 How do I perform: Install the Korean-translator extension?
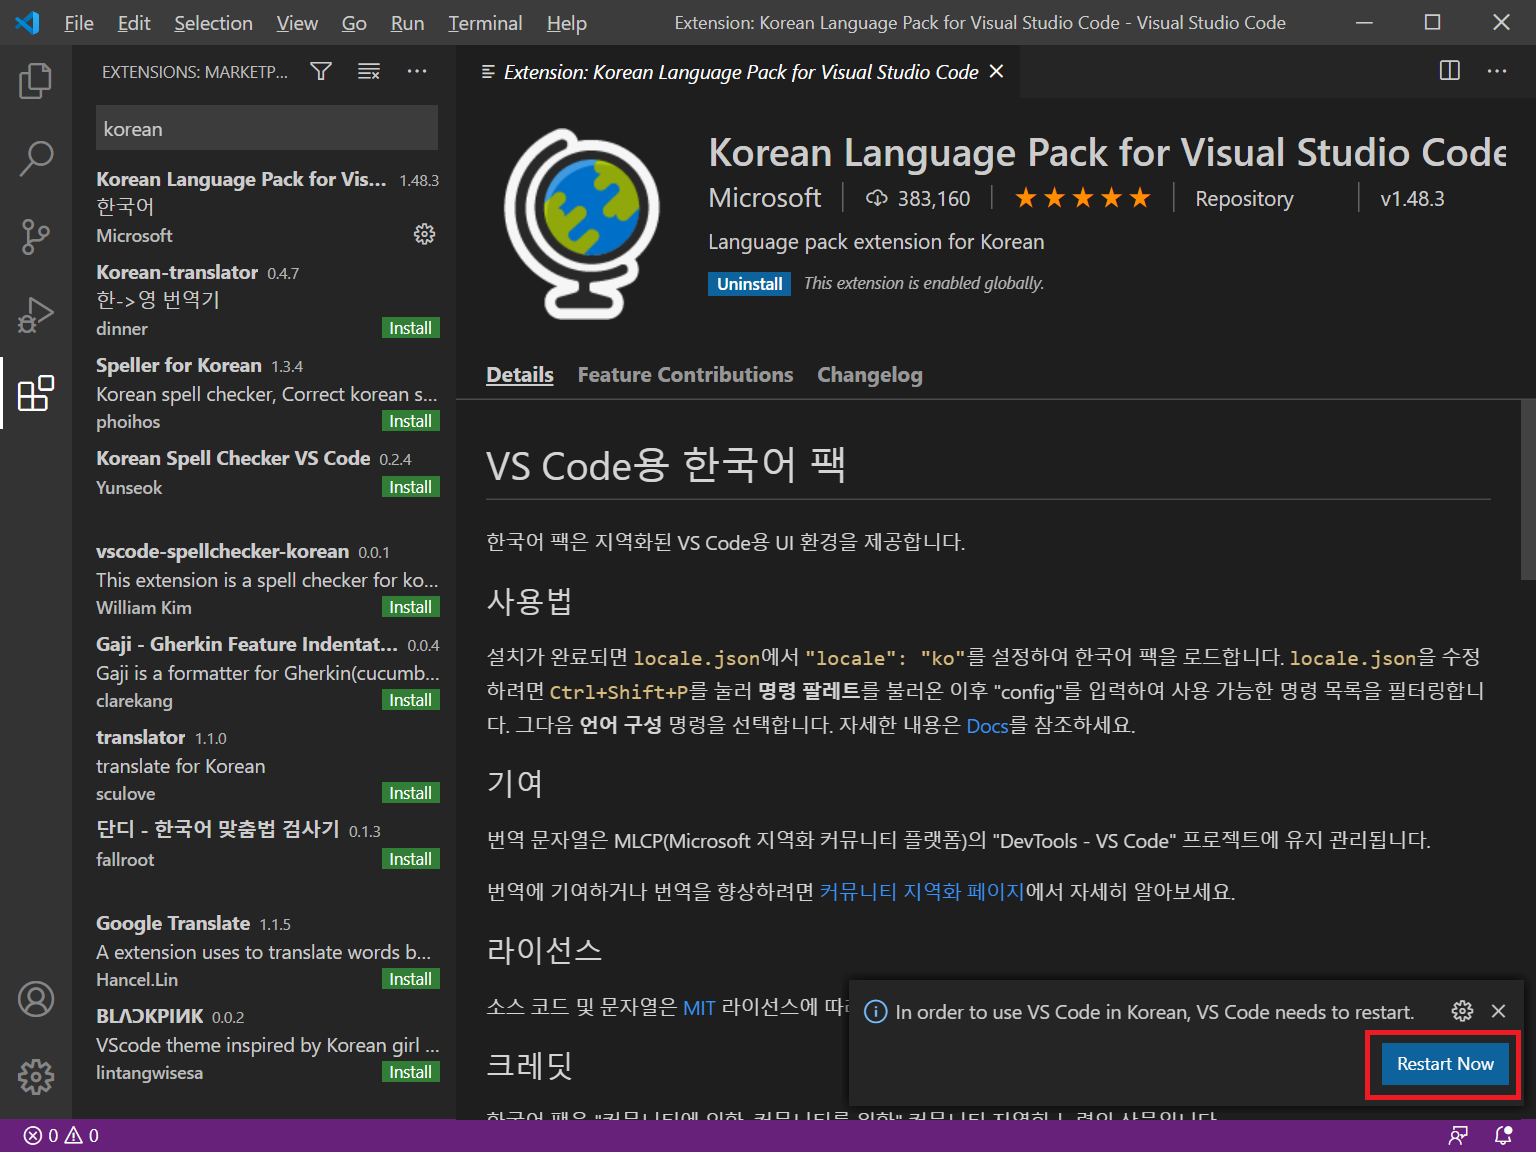[410, 328]
